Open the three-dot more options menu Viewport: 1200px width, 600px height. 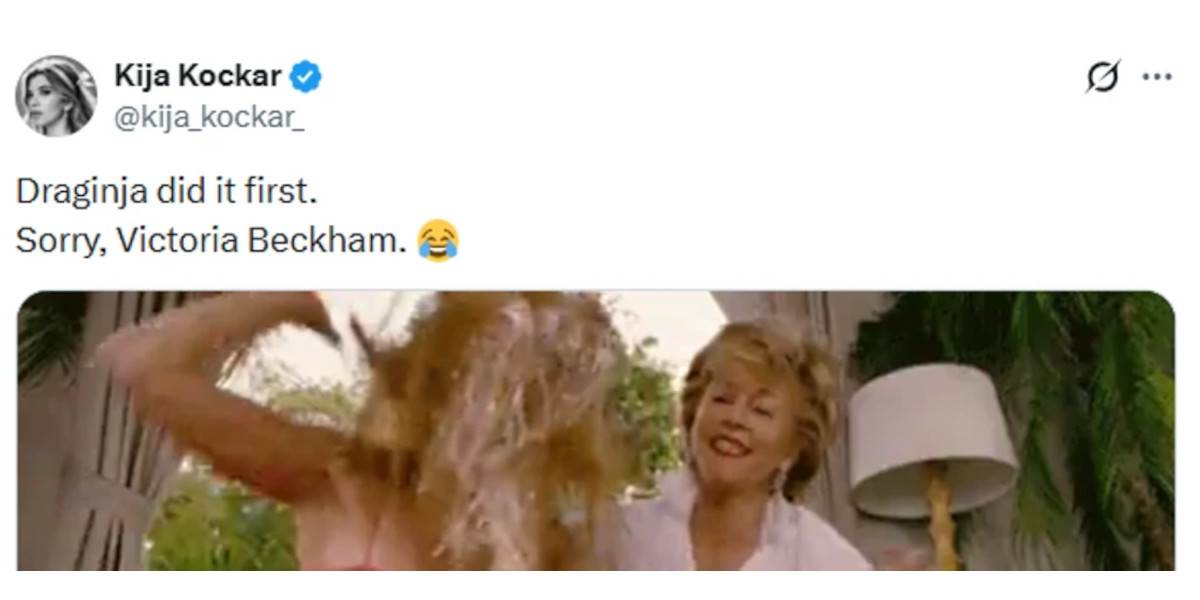pyautogui.click(x=1157, y=78)
